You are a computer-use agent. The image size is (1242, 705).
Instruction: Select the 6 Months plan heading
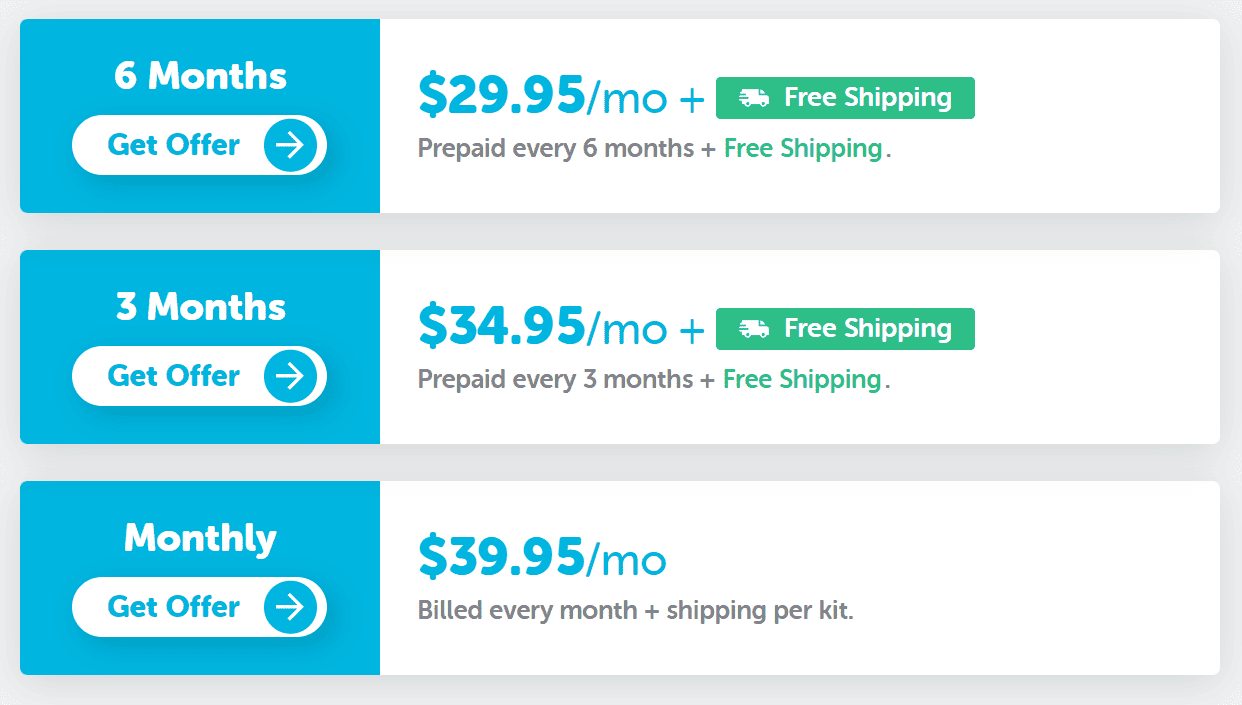click(x=200, y=76)
